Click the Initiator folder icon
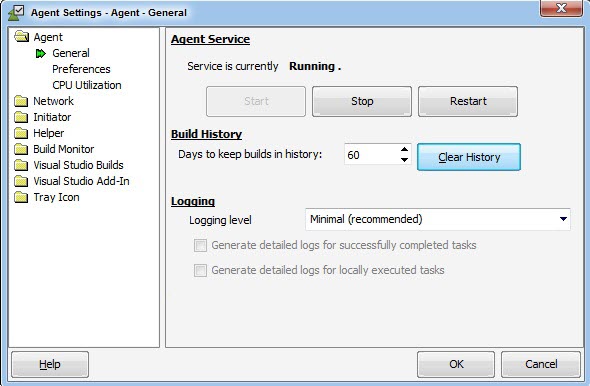The width and height of the screenshot is (590, 386). 21,117
